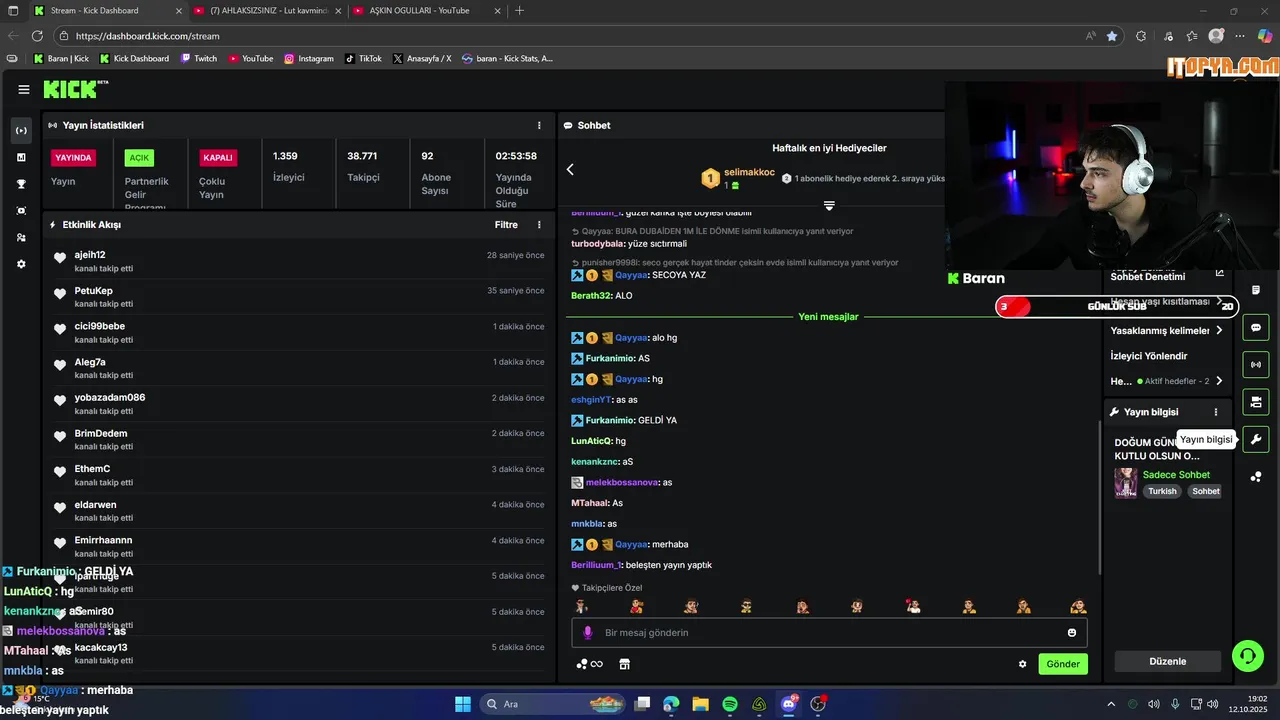Click the Filtre button in Etkinlik Akışı
The image size is (1280, 720).
click(x=506, y=225)
